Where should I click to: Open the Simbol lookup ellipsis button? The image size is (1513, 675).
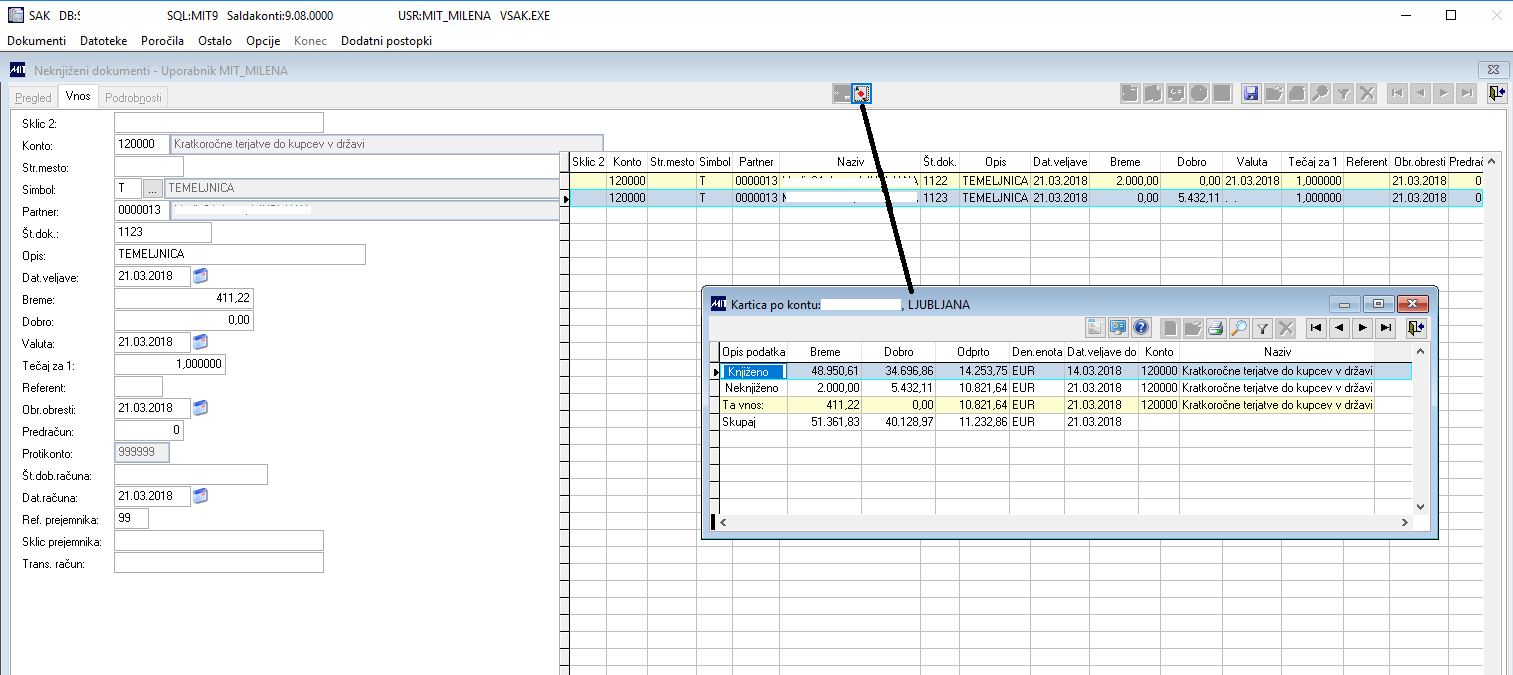coord(152,188)
